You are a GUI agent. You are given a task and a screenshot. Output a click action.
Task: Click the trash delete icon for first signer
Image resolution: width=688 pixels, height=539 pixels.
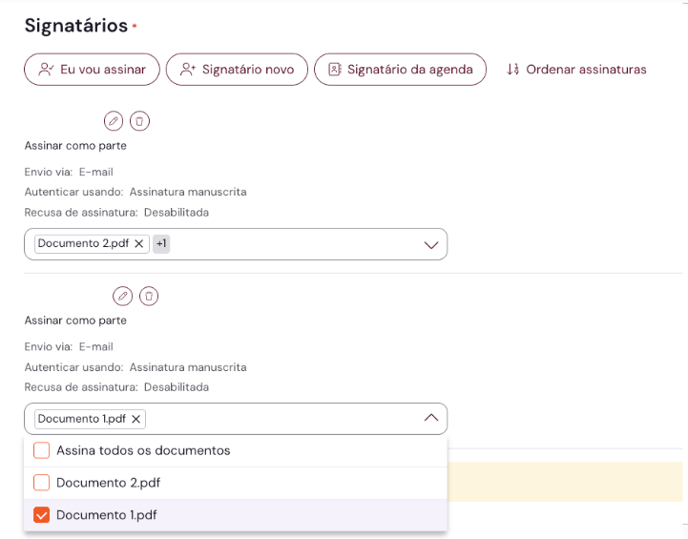tap(140, 121)
